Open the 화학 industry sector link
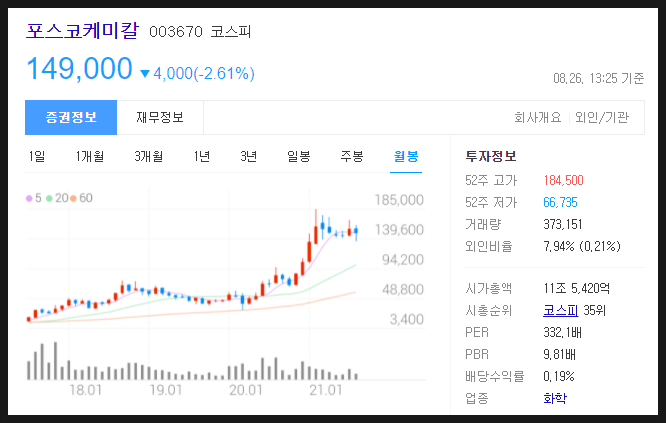This screenshot has height=423, width=666. coord(553,399)
